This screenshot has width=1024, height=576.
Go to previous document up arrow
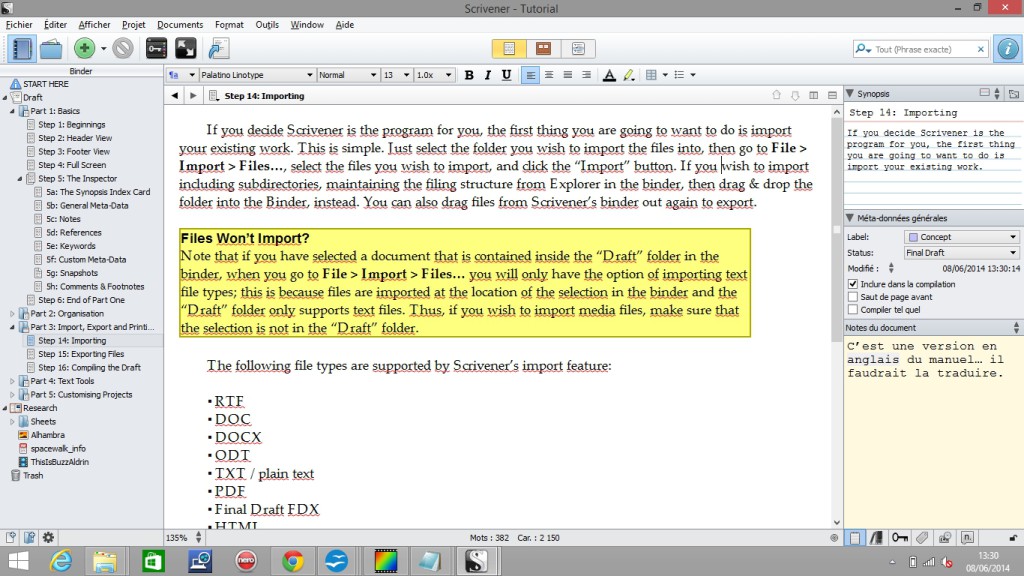pyautogui.click(x=776, y=95)
